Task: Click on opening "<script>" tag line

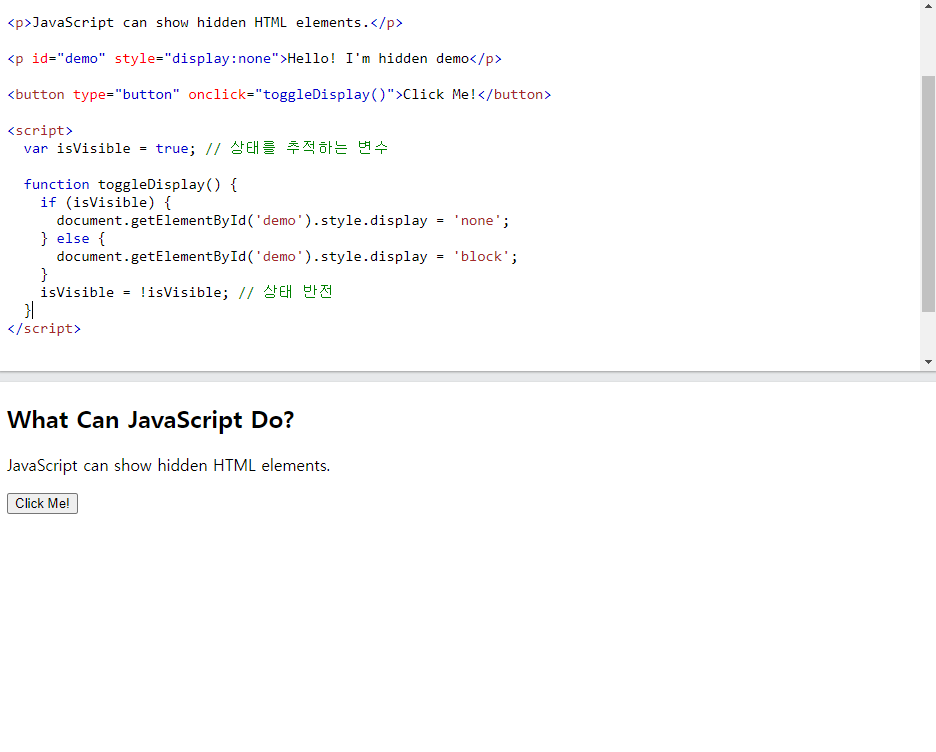Action: click(x=40, y=130)
